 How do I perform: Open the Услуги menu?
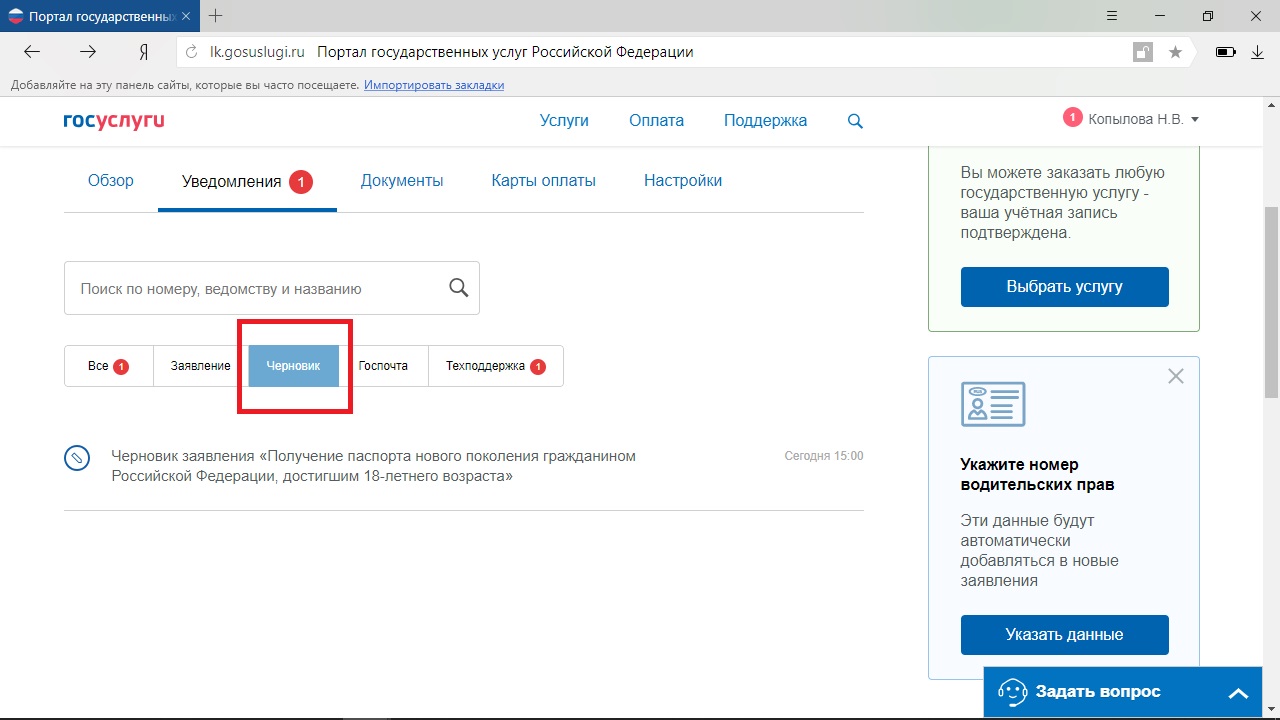click(x=564, y=120)
